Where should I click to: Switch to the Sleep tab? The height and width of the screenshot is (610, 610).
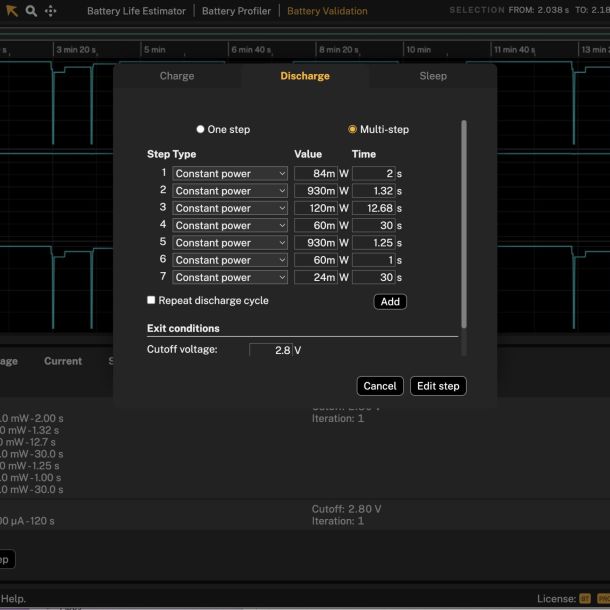click(433, 76)
